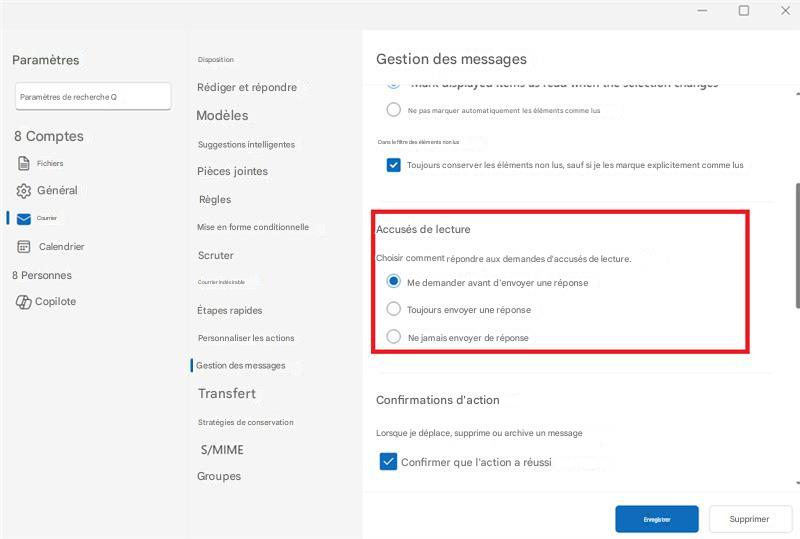Maximize the settings window
Image resolution: width=800 pixels, height=539 pixels.
coord(744,11)
